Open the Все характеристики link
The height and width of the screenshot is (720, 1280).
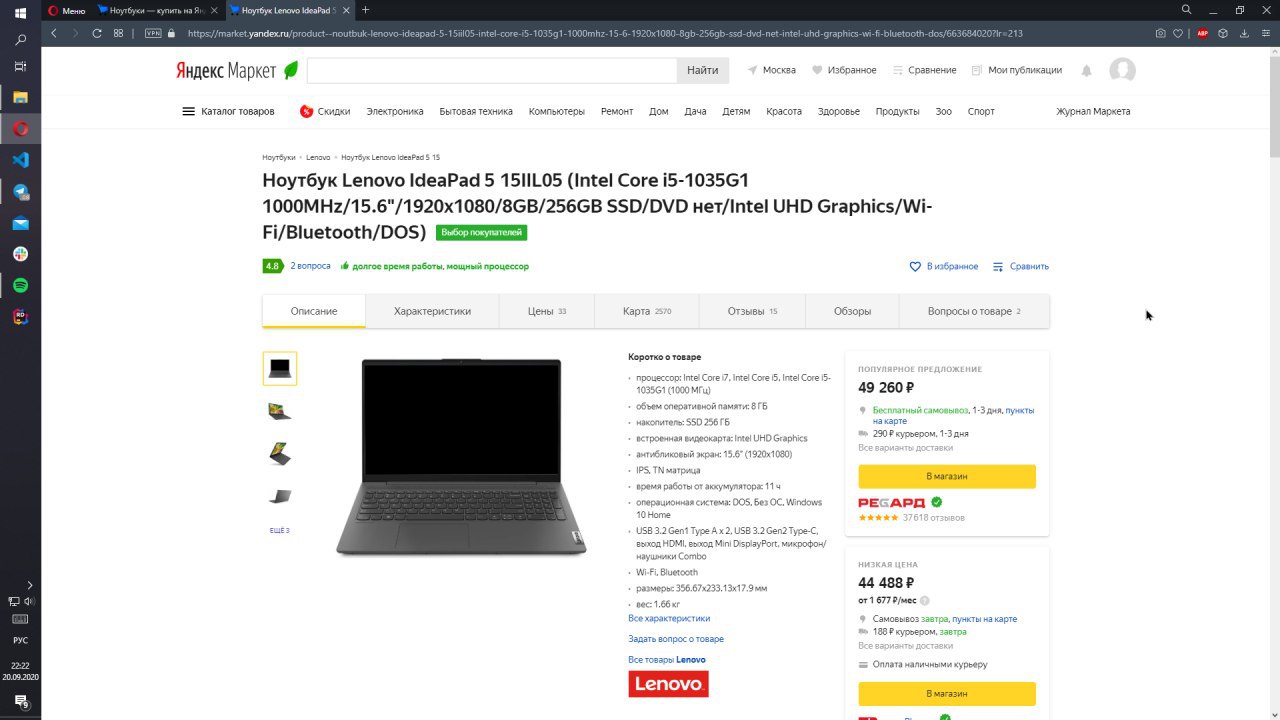[669, 619]
